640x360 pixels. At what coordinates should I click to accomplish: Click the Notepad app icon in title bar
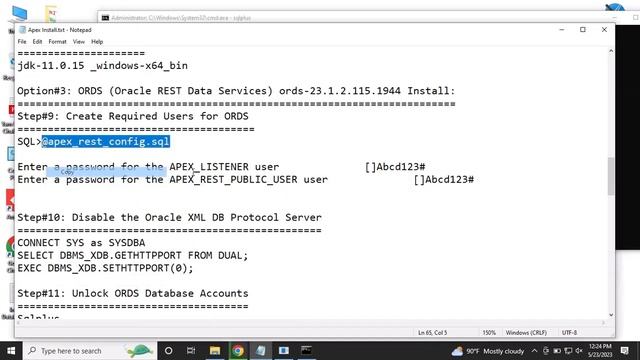(22, 30)
